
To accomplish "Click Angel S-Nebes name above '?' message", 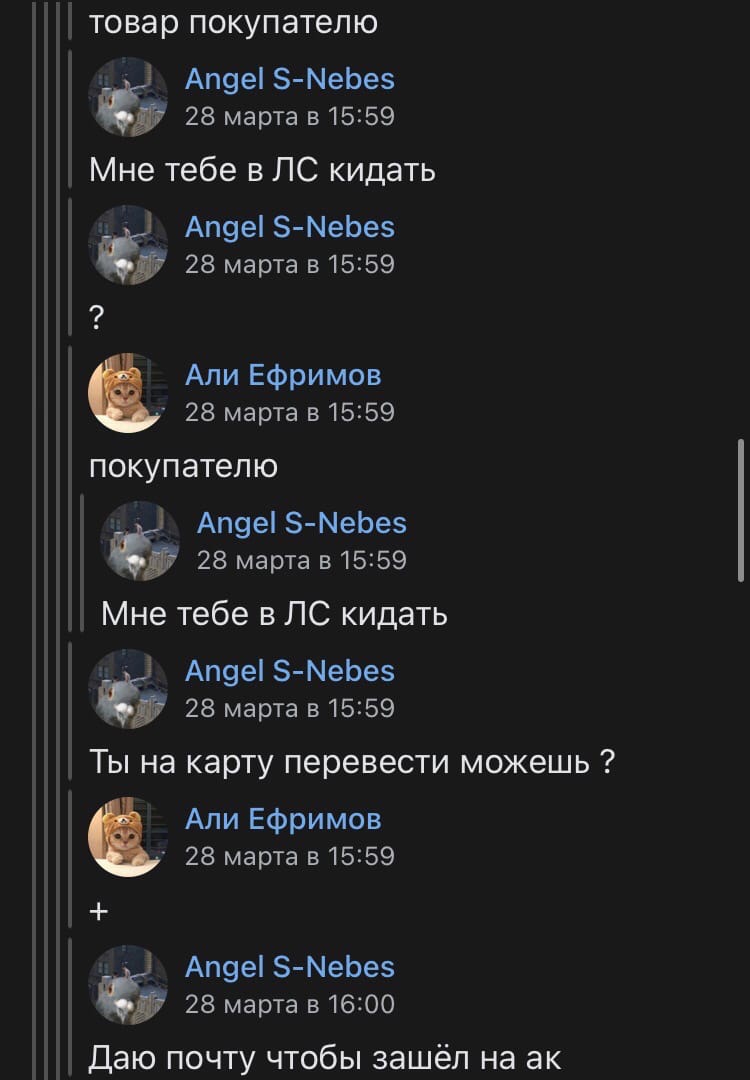I will pos(290,227).
